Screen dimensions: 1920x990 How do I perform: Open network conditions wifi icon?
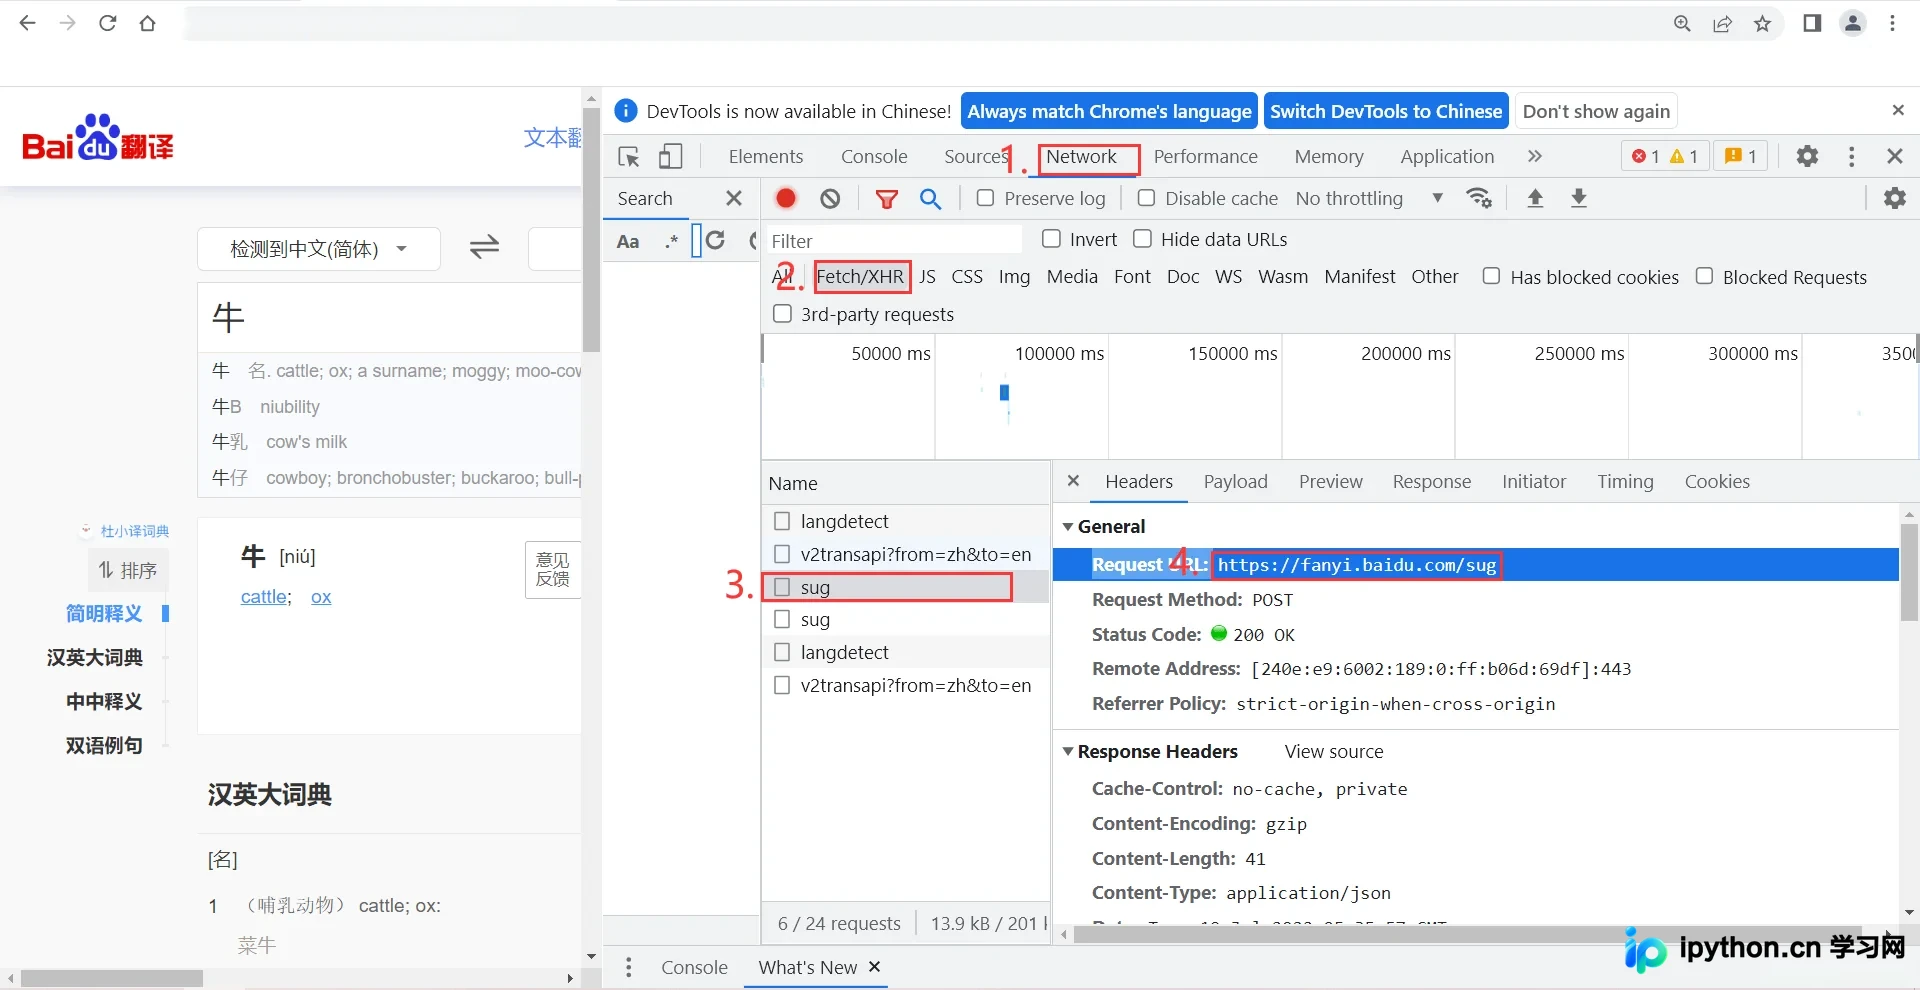click(1479, 198)
